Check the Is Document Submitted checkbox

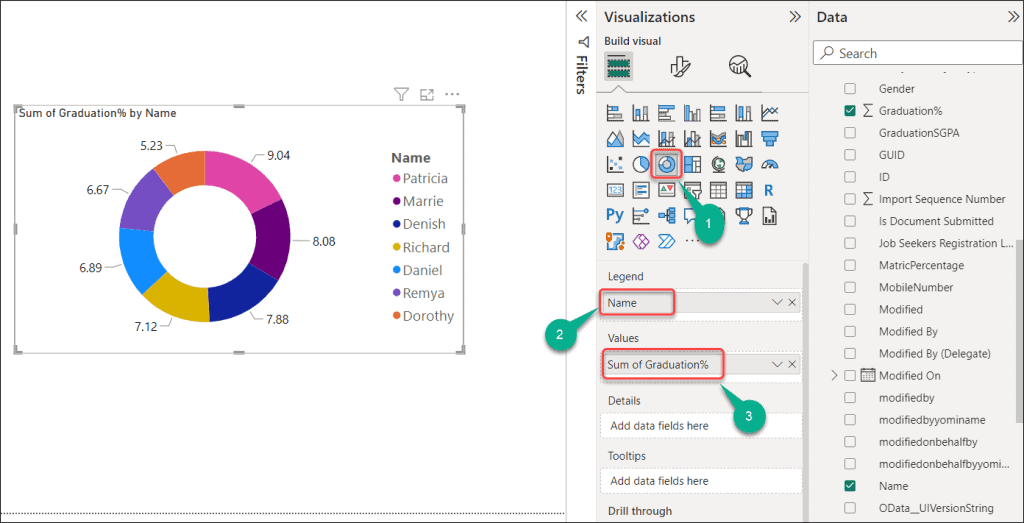[x=850, y=221]
